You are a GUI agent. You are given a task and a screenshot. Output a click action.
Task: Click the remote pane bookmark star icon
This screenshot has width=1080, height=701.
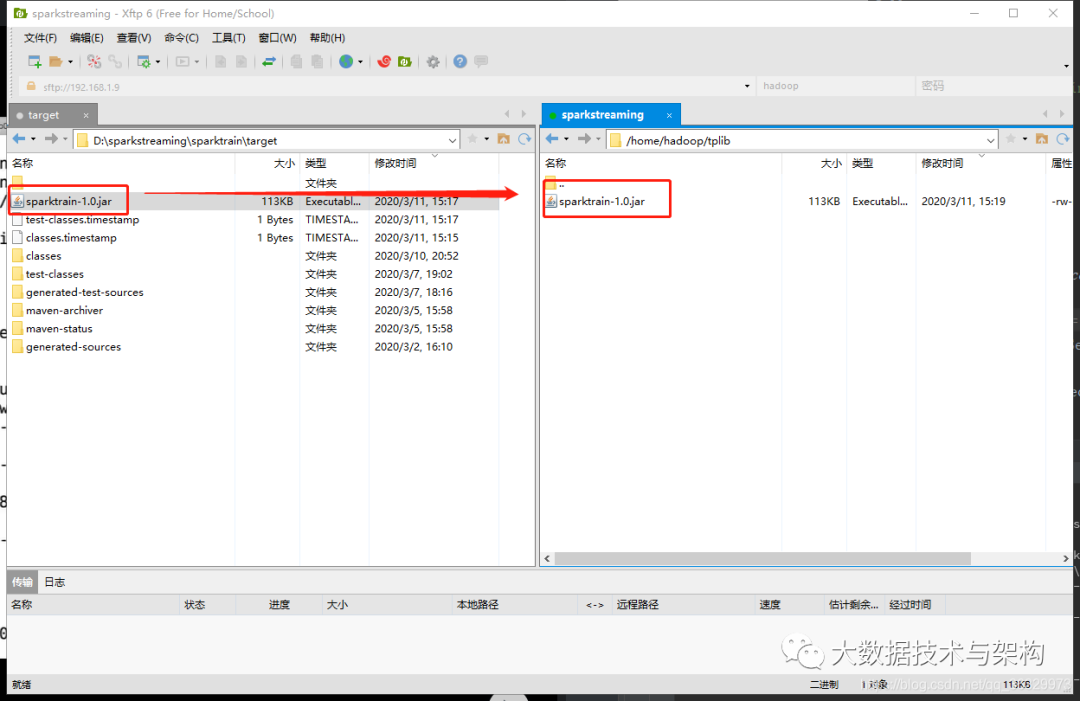pyautogui.click(x=1011, y=139)
